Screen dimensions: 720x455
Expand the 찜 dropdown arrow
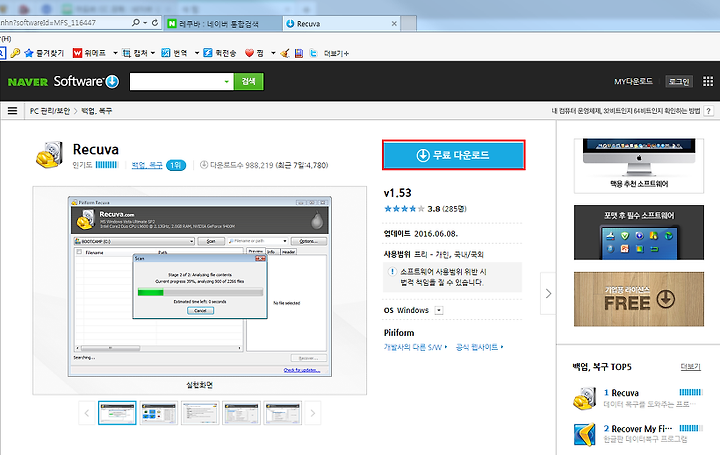coord(273,53)
